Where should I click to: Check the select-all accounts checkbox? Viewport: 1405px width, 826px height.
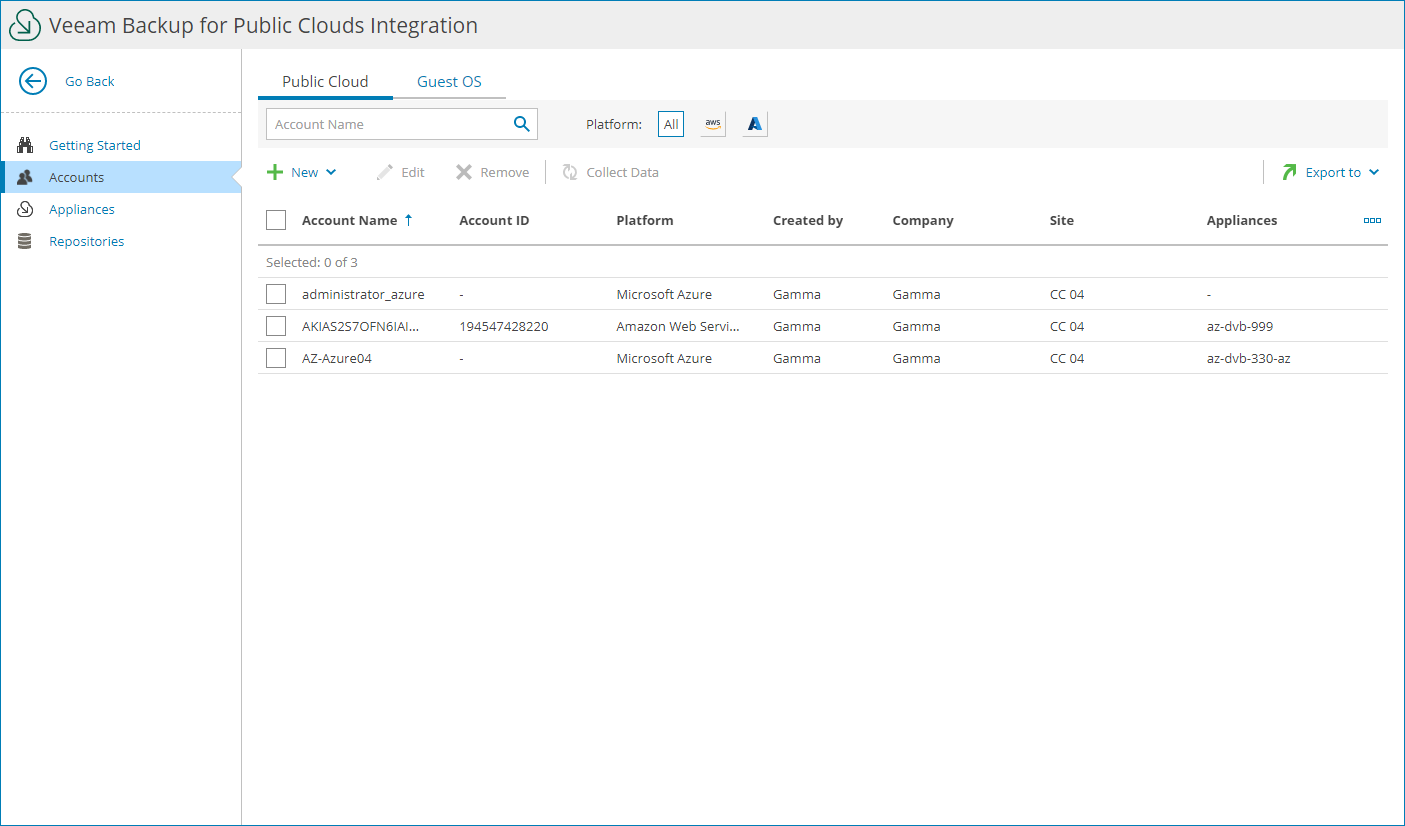(x=276, y=220)
